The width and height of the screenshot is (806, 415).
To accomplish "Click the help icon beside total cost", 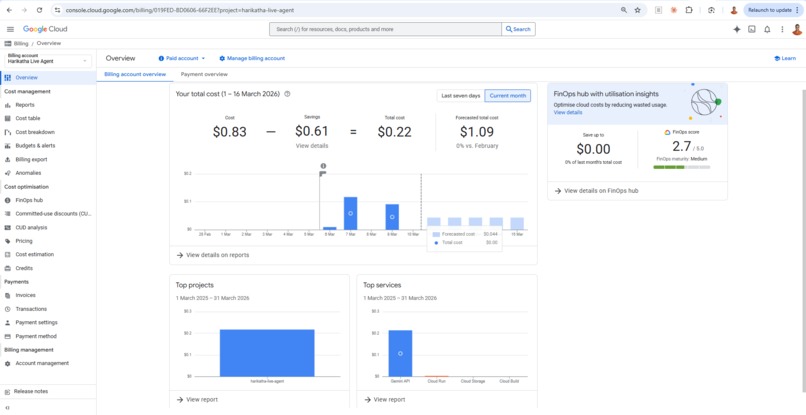I will coord(287,94).
